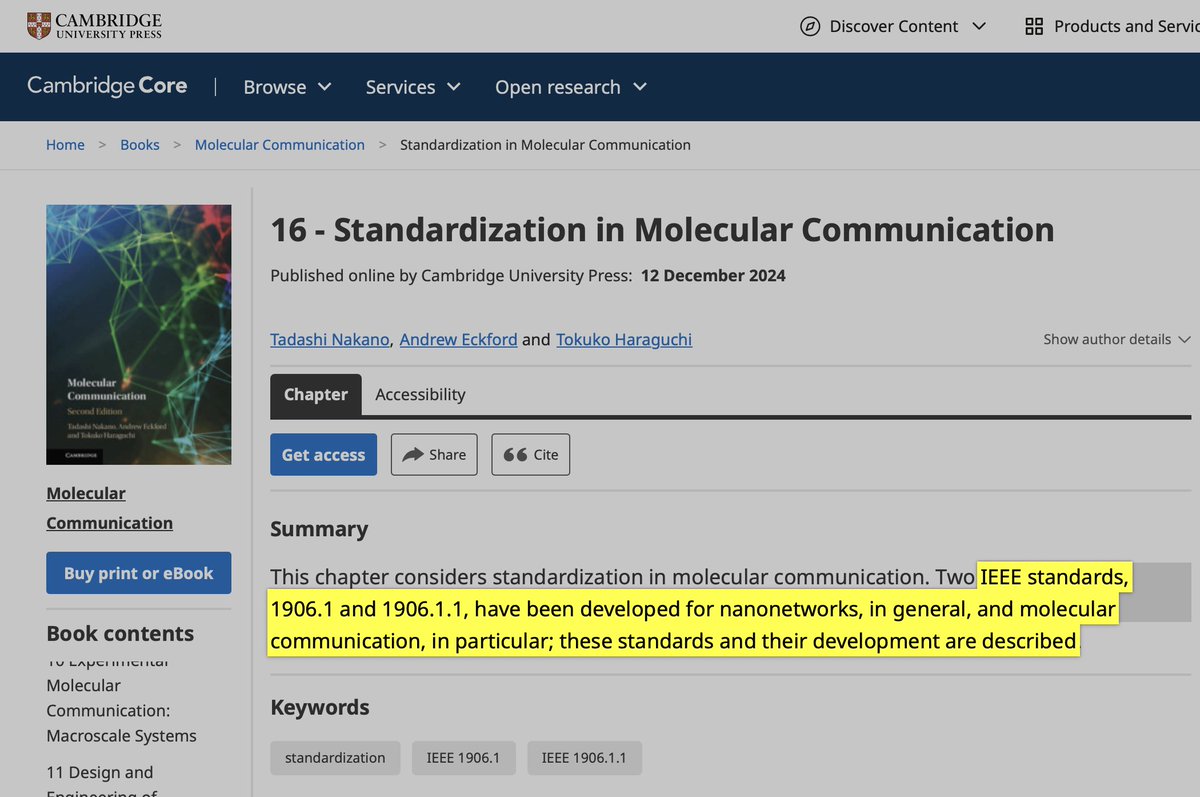Click the Share arrow icon
Image resolution: width=1200 pixels, height=797 pixels.
click(413, 454)
